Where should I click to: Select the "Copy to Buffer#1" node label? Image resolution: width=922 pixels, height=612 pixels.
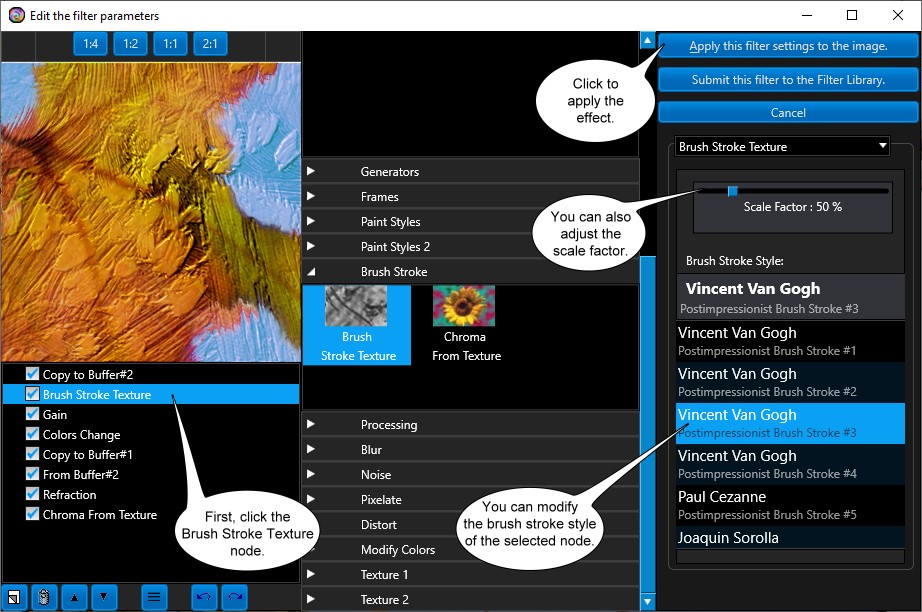tap(88, 454)
